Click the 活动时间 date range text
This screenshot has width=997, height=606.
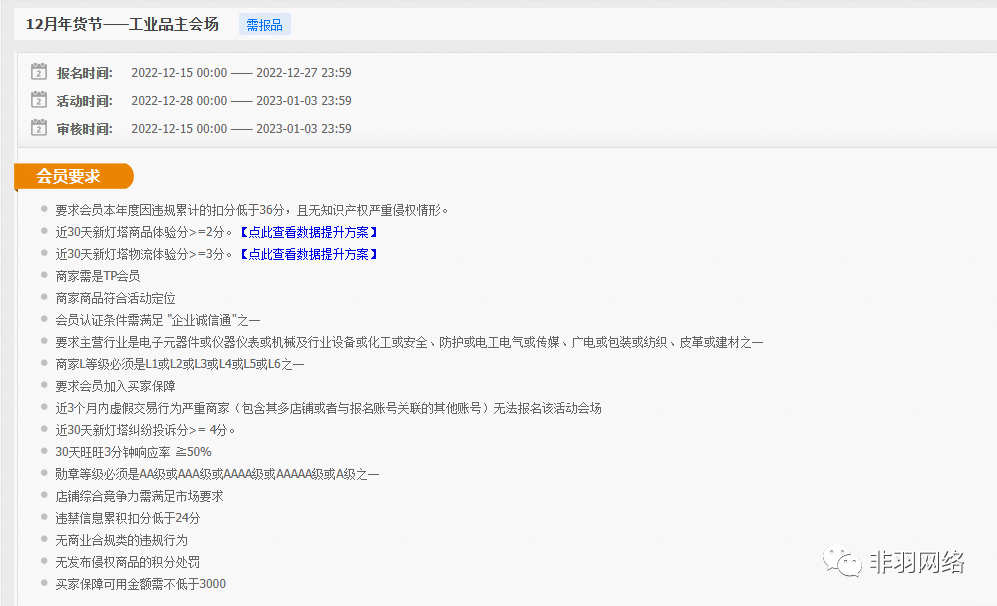(241, 101)
